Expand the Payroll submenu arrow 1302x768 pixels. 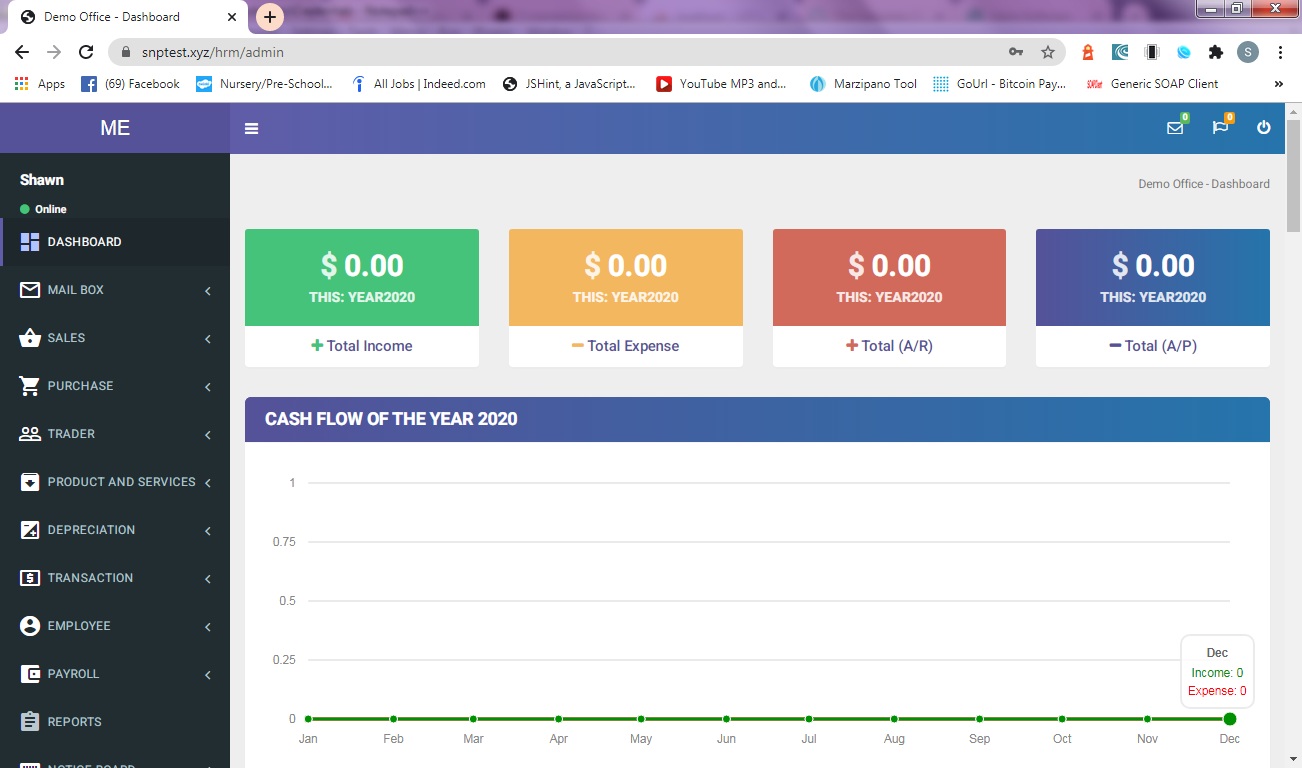click(x=208, y=675)
